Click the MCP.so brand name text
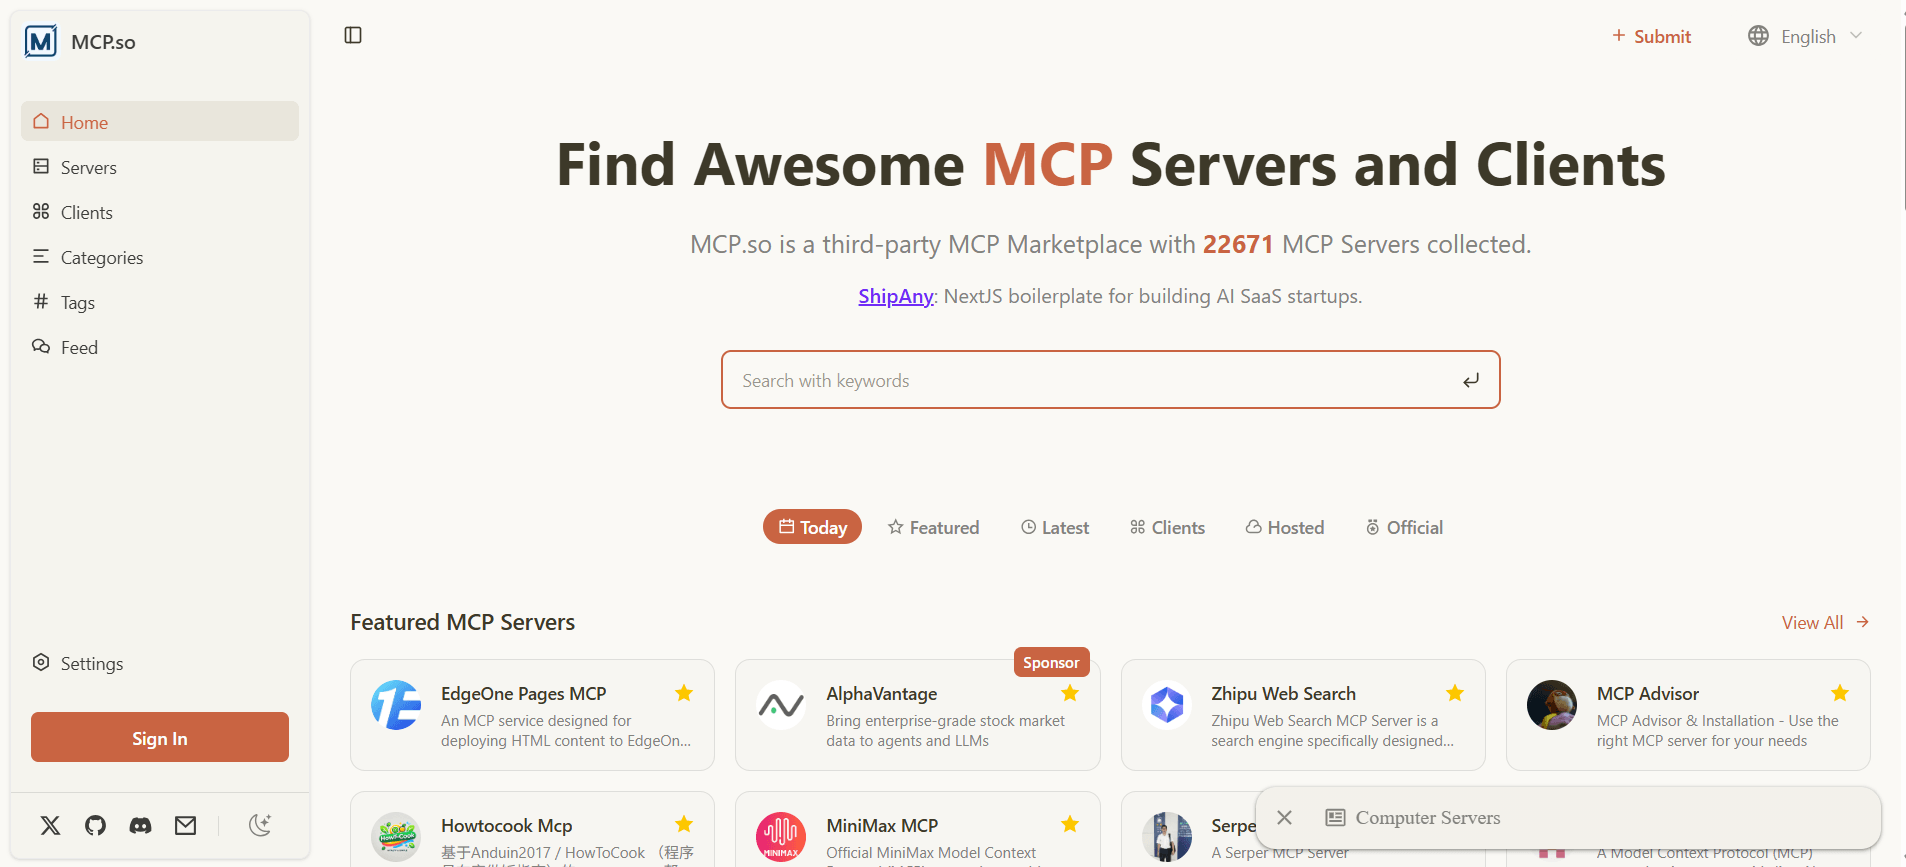Screen dimensions: 1906x867 [103, 42]
